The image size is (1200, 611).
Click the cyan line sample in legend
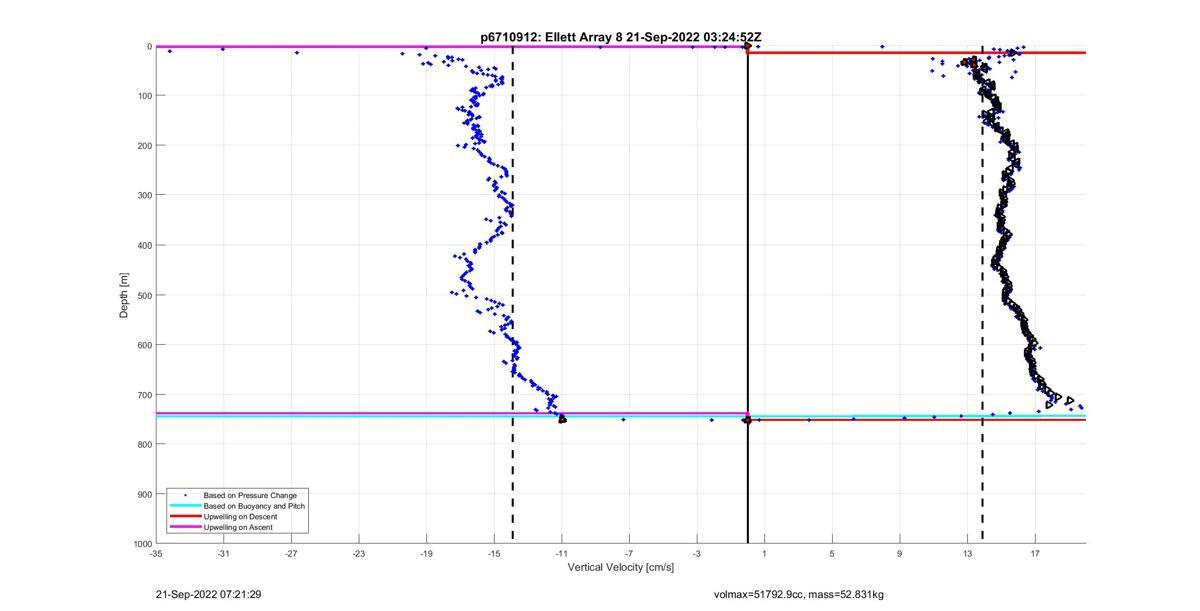click(x=185, y=506)
